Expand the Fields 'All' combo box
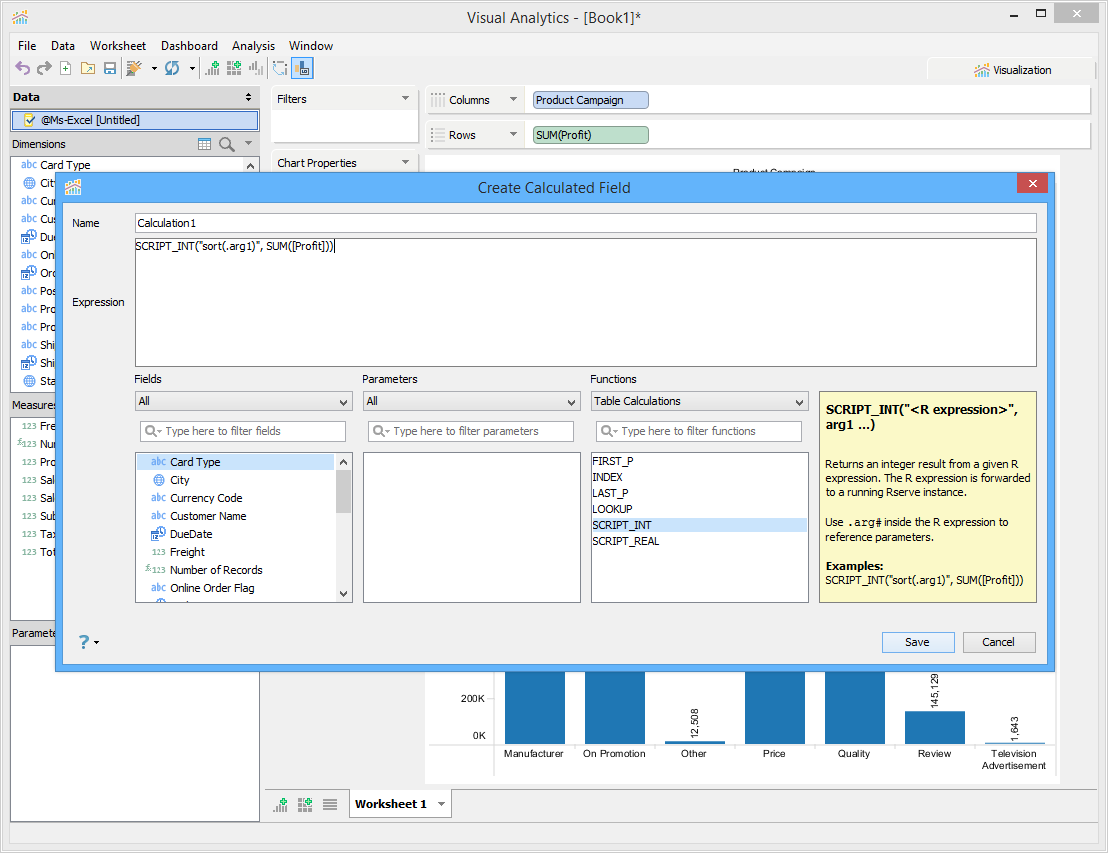The width and height of the screenshot is (1108, 853). [x=243, y=401]
